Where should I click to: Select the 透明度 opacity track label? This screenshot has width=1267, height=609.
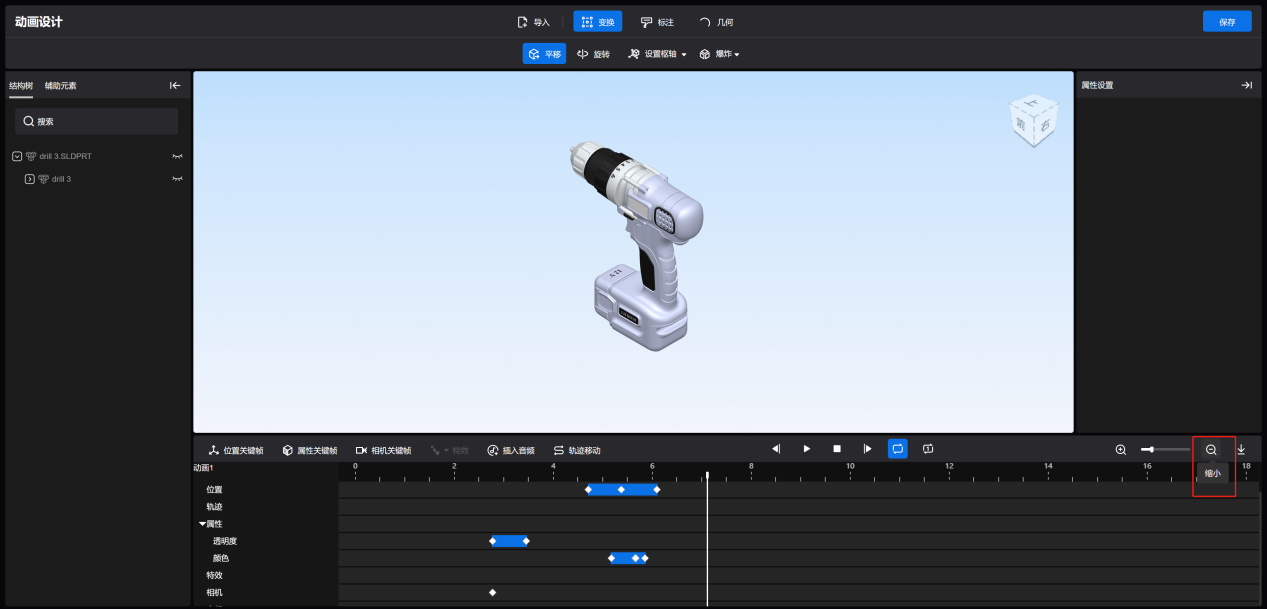pyautogui.click(x=225, y=541)
